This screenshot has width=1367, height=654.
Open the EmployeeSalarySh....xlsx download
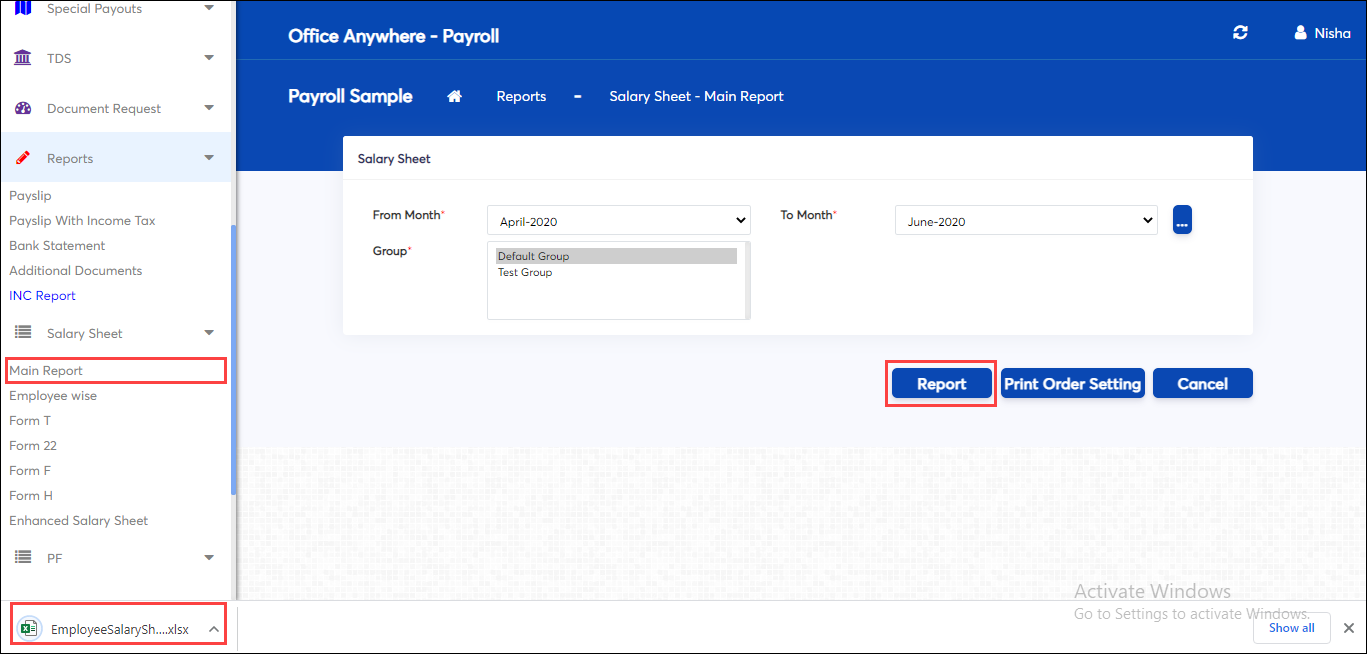point(120,629)
